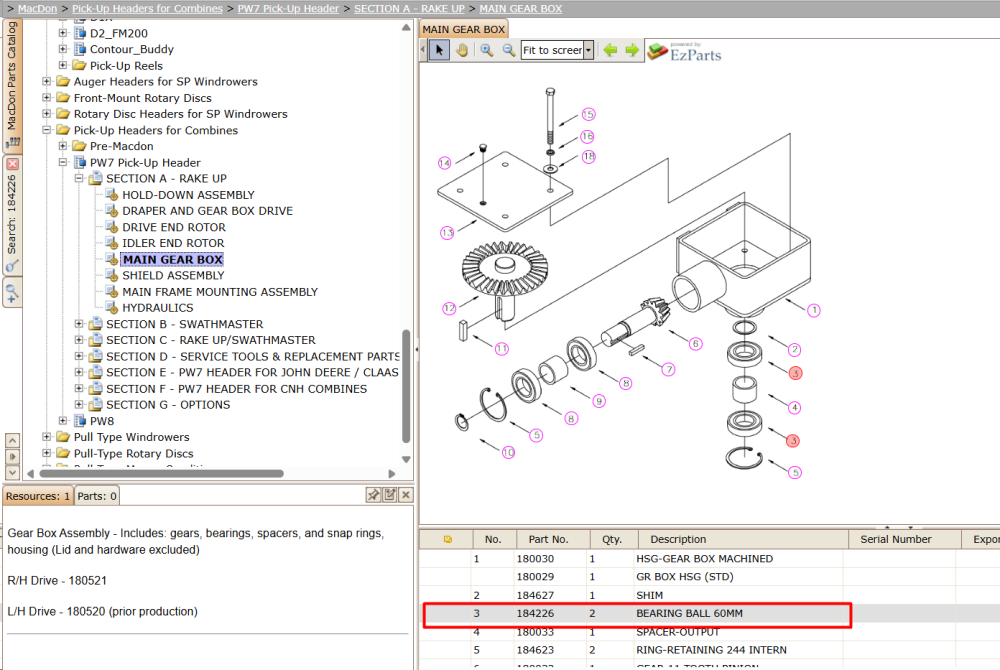Click callout 6 by the pinion gear
The height and width of the screenshot is (670, 1000).
695,344
